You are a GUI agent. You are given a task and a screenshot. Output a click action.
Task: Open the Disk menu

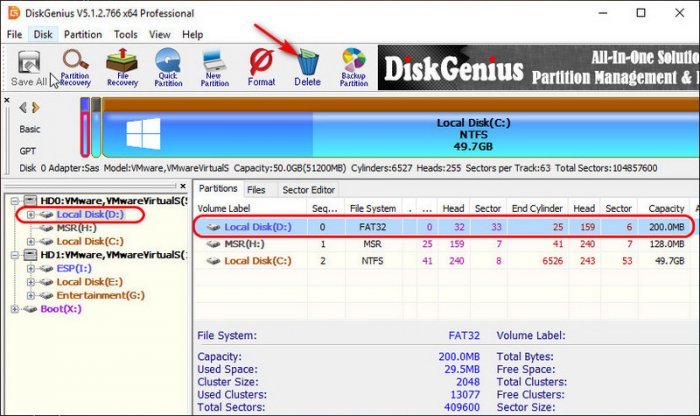(x=43, y=34)
